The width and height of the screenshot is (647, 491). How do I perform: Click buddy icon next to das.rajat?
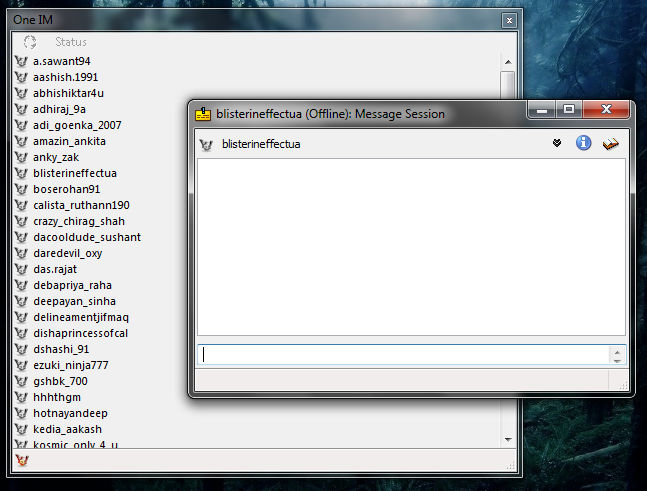(x=21, y=269)
